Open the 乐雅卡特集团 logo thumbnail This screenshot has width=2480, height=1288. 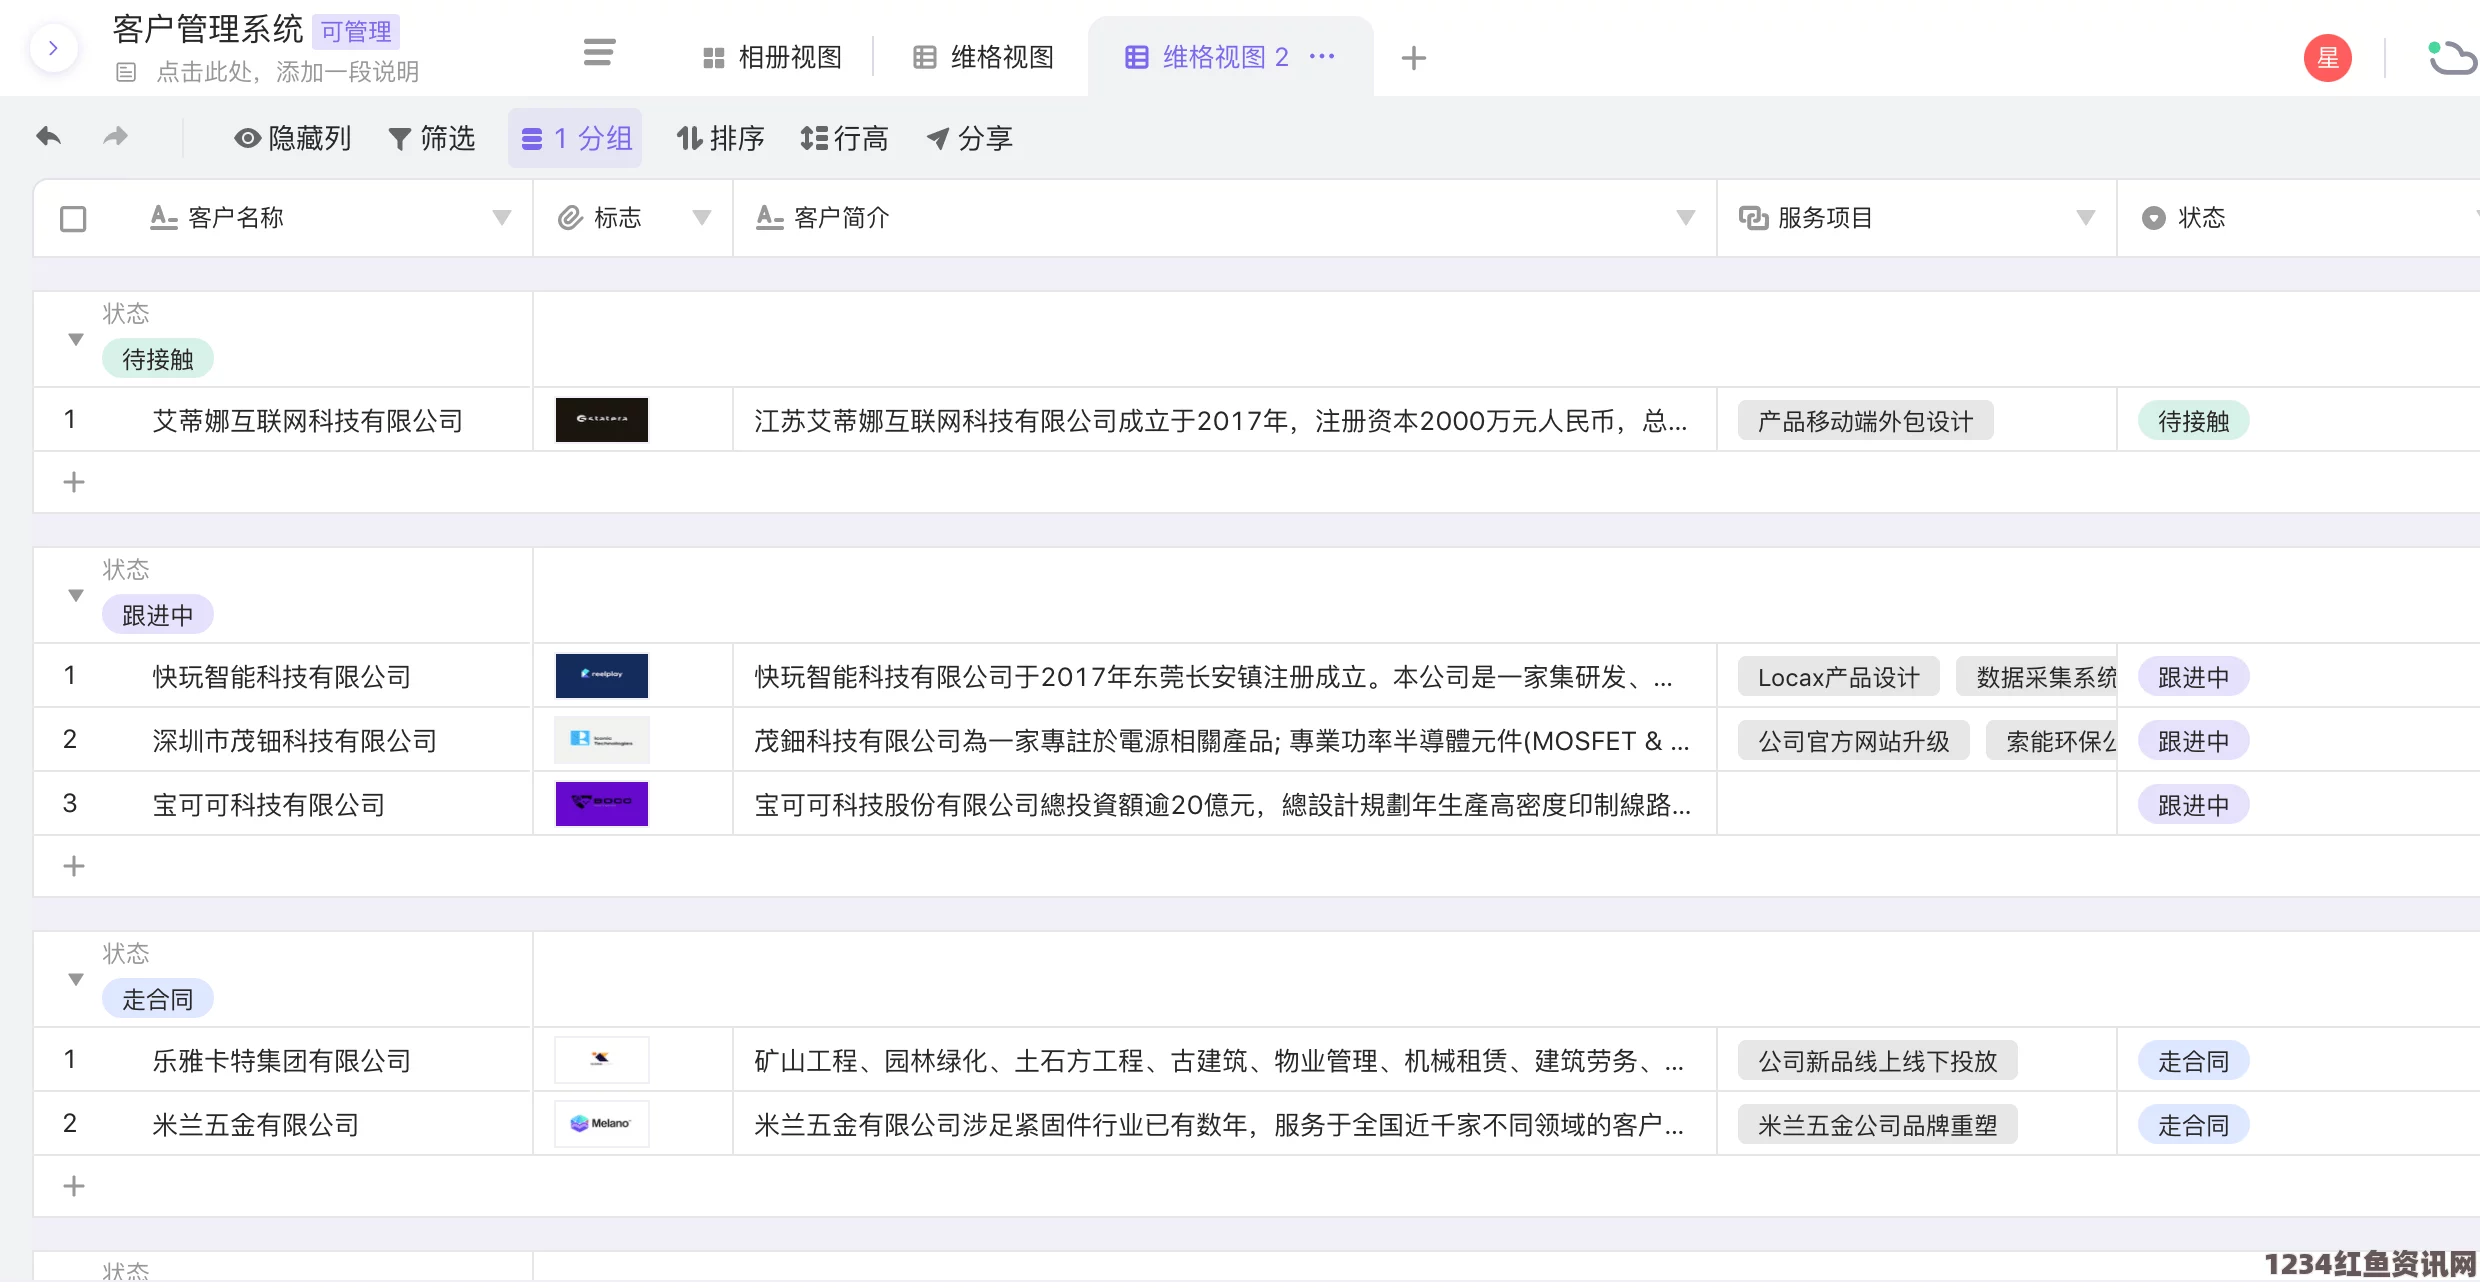[x=602, y=1060]
